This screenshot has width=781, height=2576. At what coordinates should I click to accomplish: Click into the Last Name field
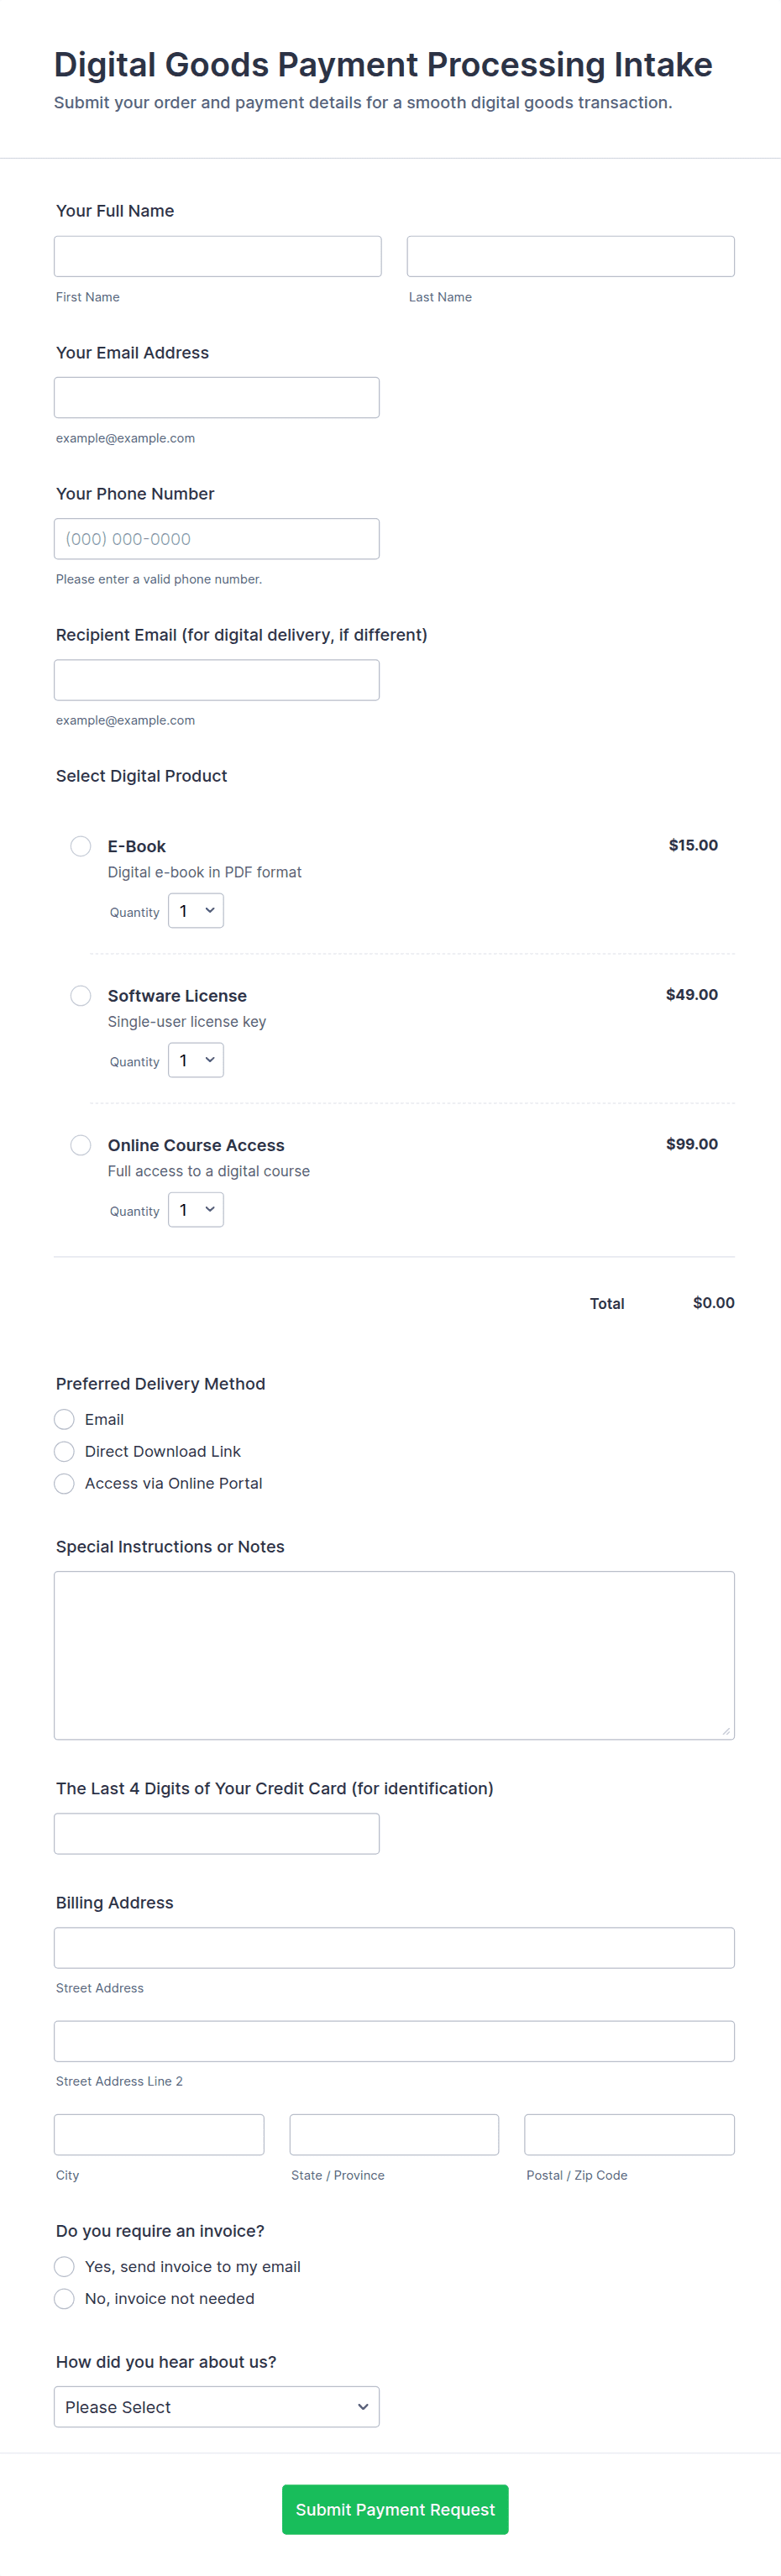[x=570, y=256]
